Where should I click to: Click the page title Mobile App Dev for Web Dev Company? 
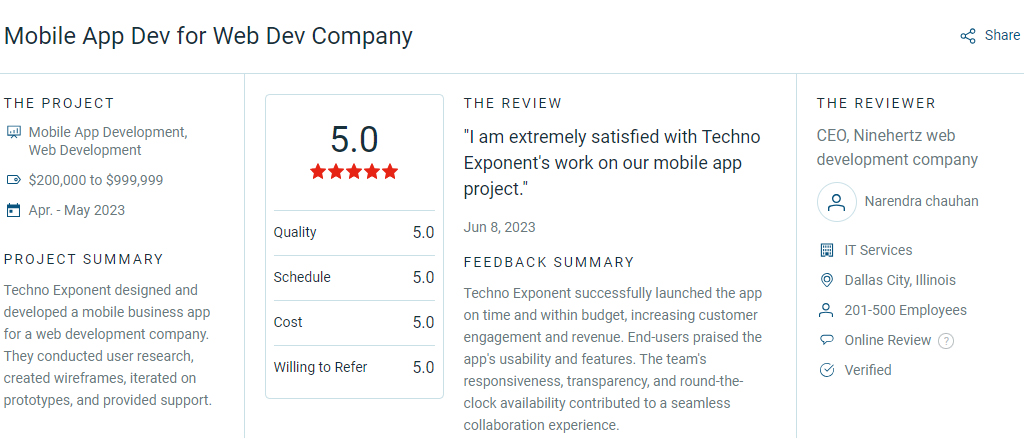click(208, 36)
